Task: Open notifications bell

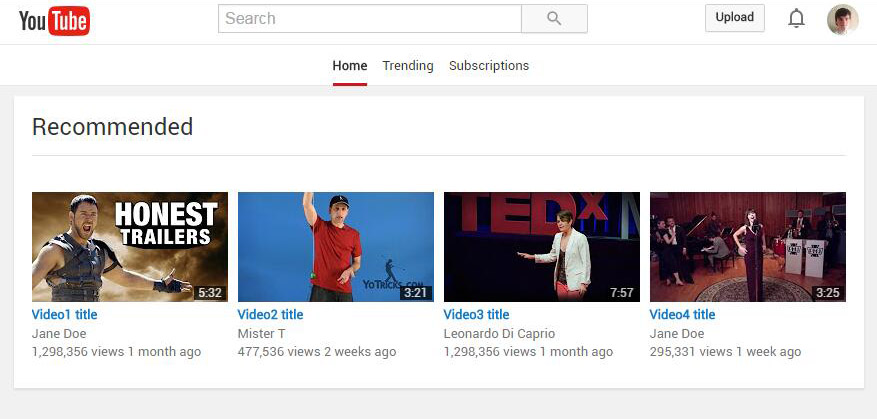Action: (x=796, y=19)
